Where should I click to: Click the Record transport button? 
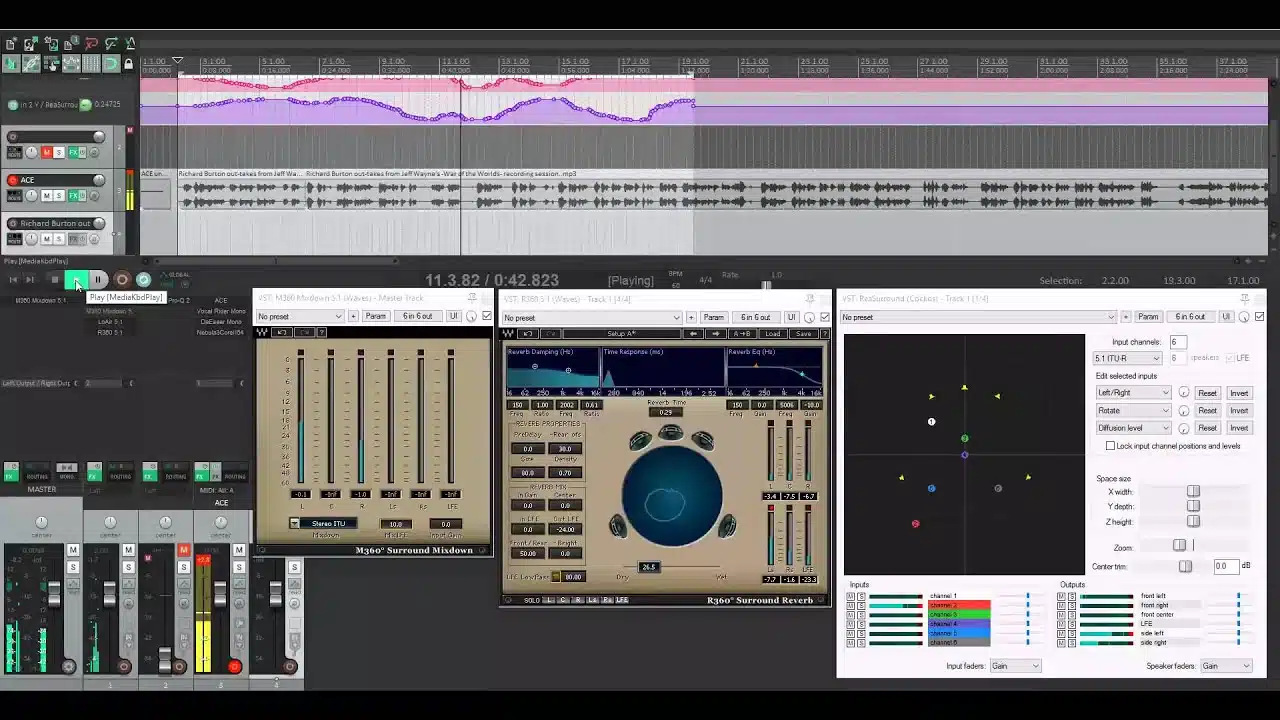(x=121, y=280)
